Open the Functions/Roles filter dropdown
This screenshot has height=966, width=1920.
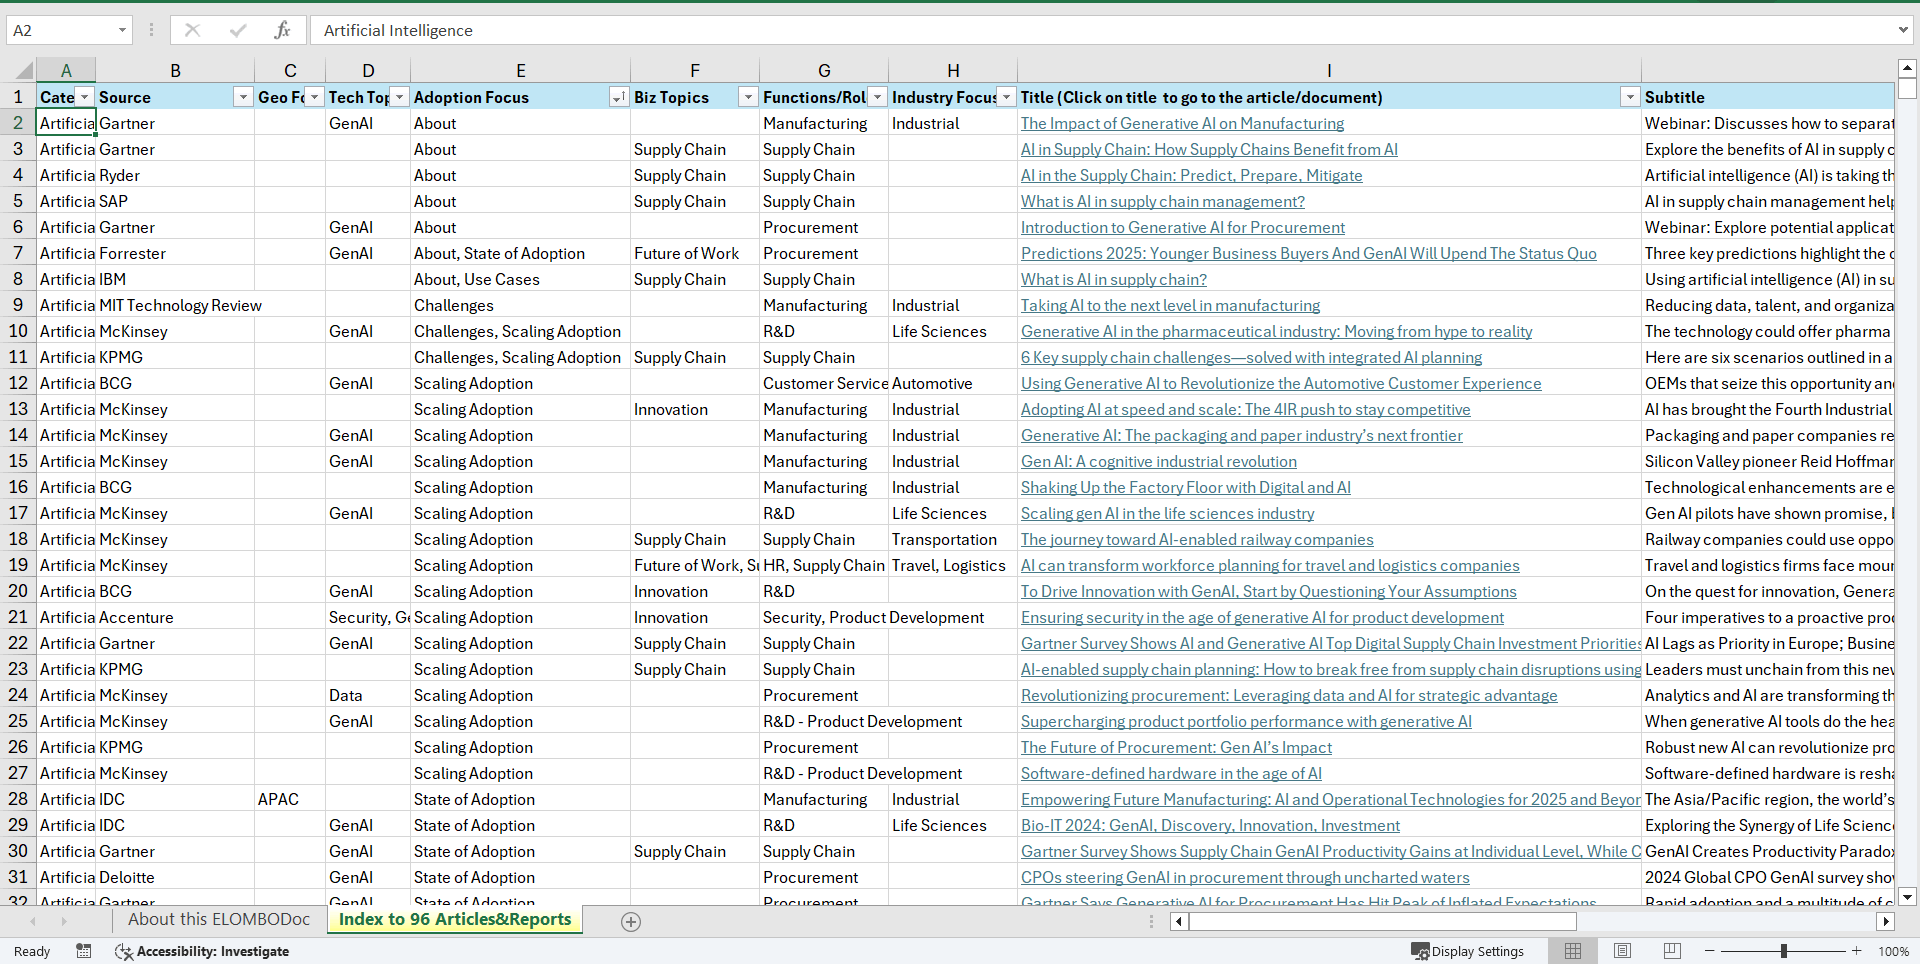coord(878,97)
